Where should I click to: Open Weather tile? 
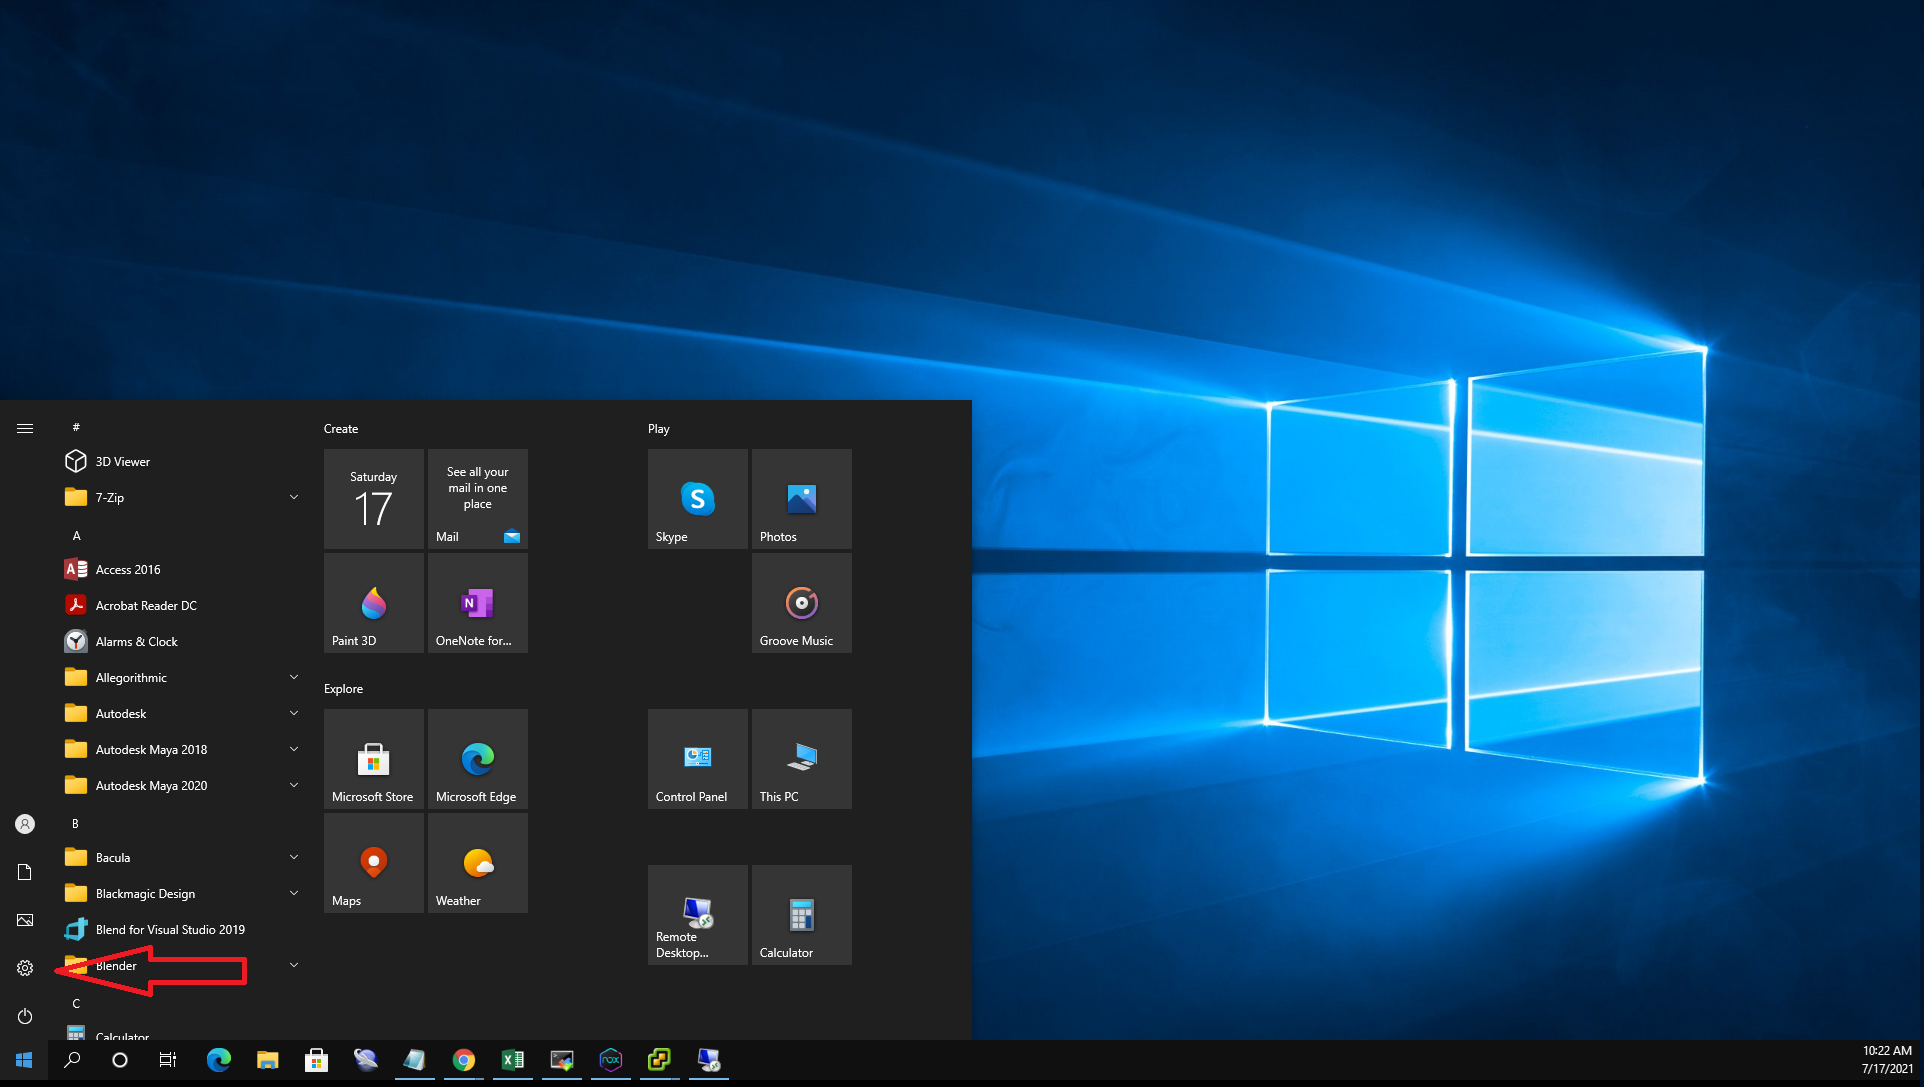click(x=477, y=863)
